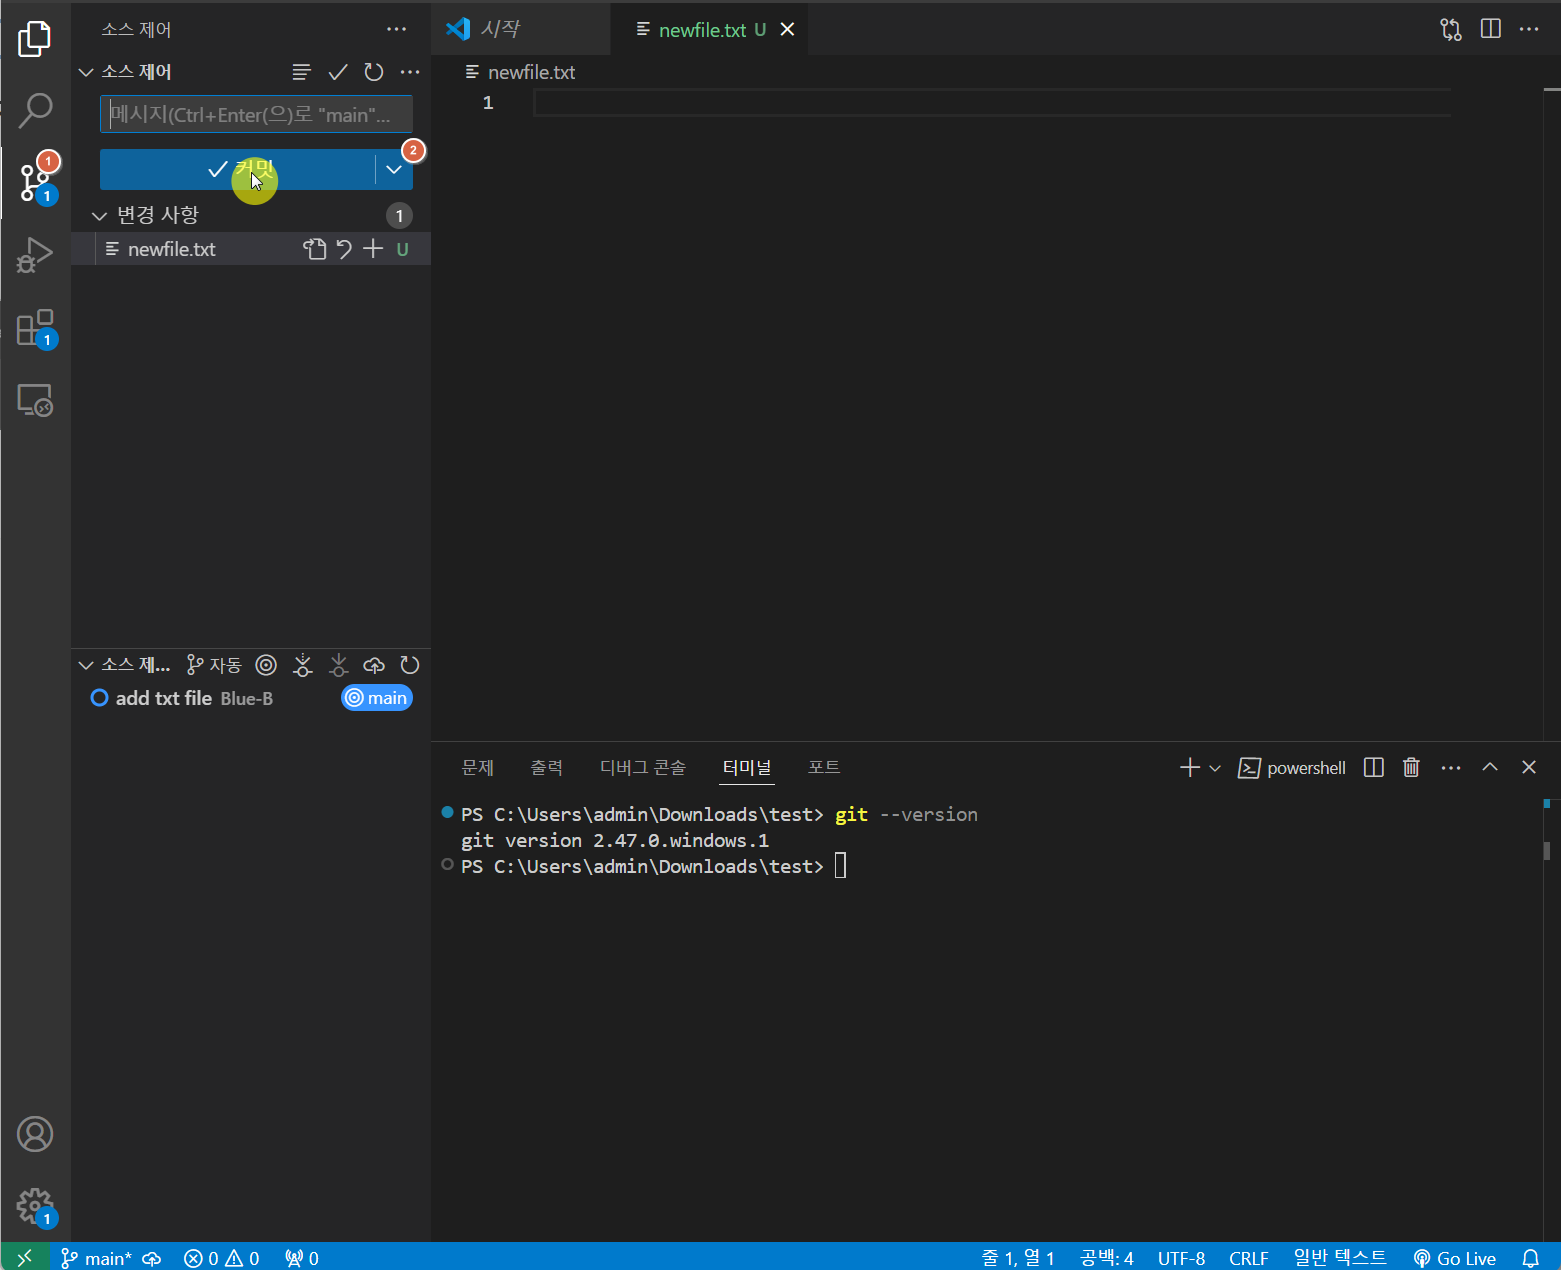Focus the commit message input field

click(x=256, y=114)
